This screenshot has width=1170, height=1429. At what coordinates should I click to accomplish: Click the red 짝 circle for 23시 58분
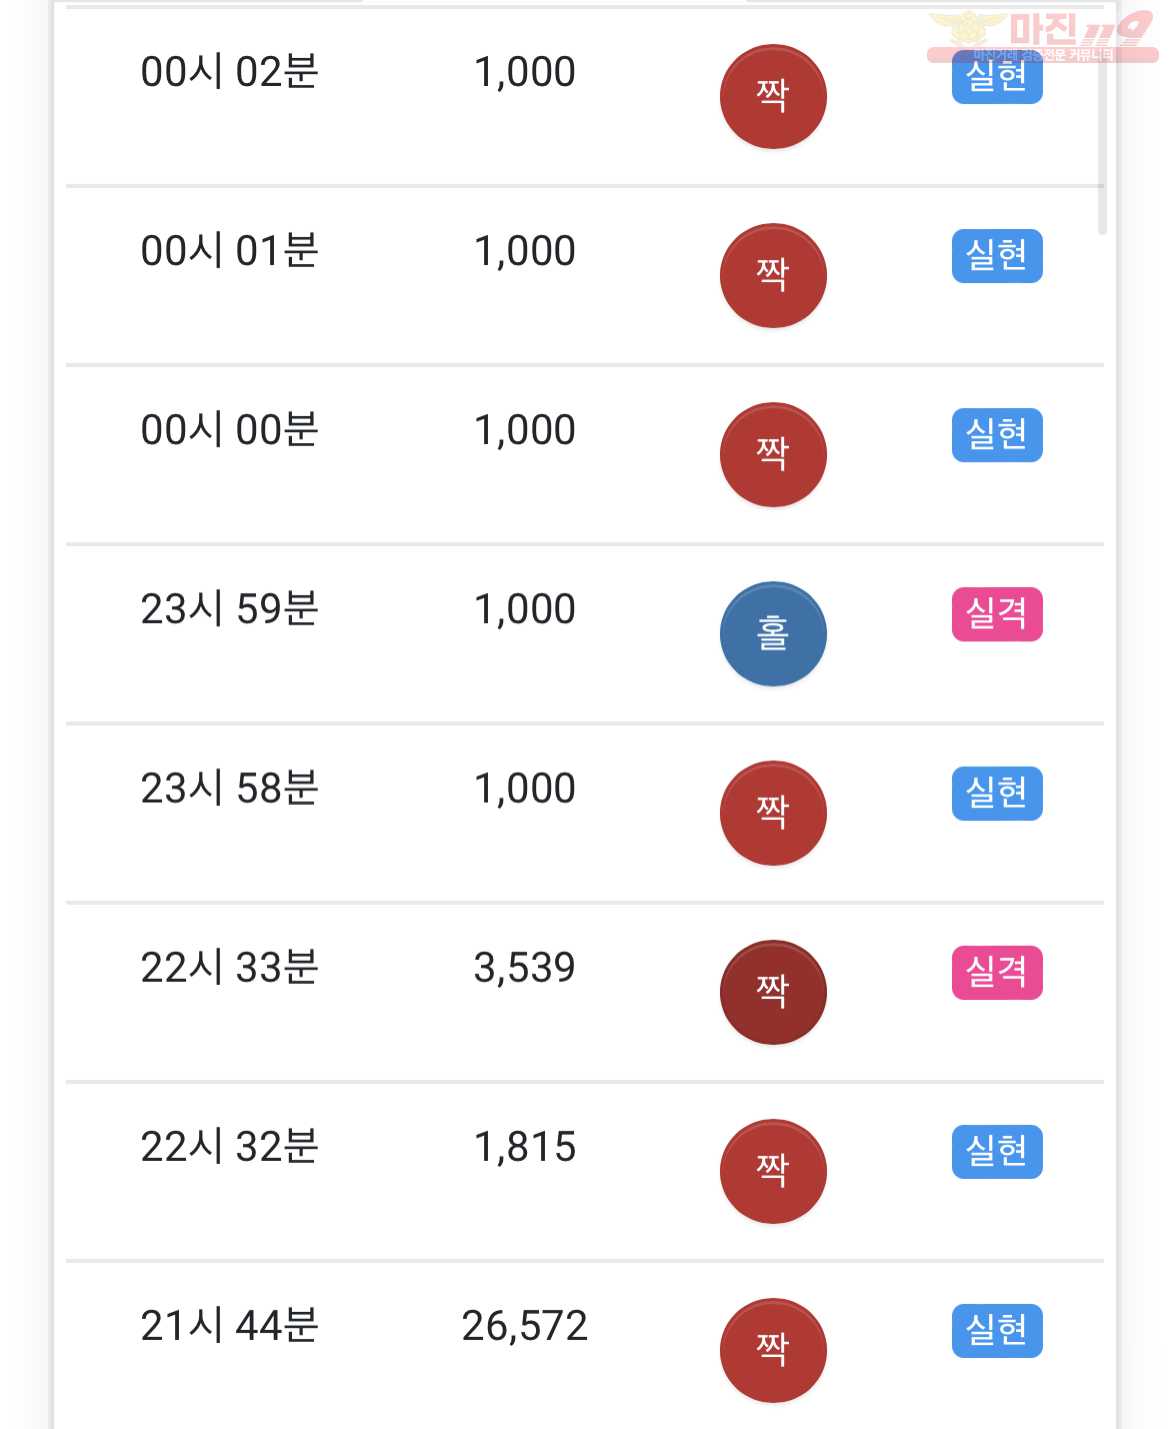773,813
